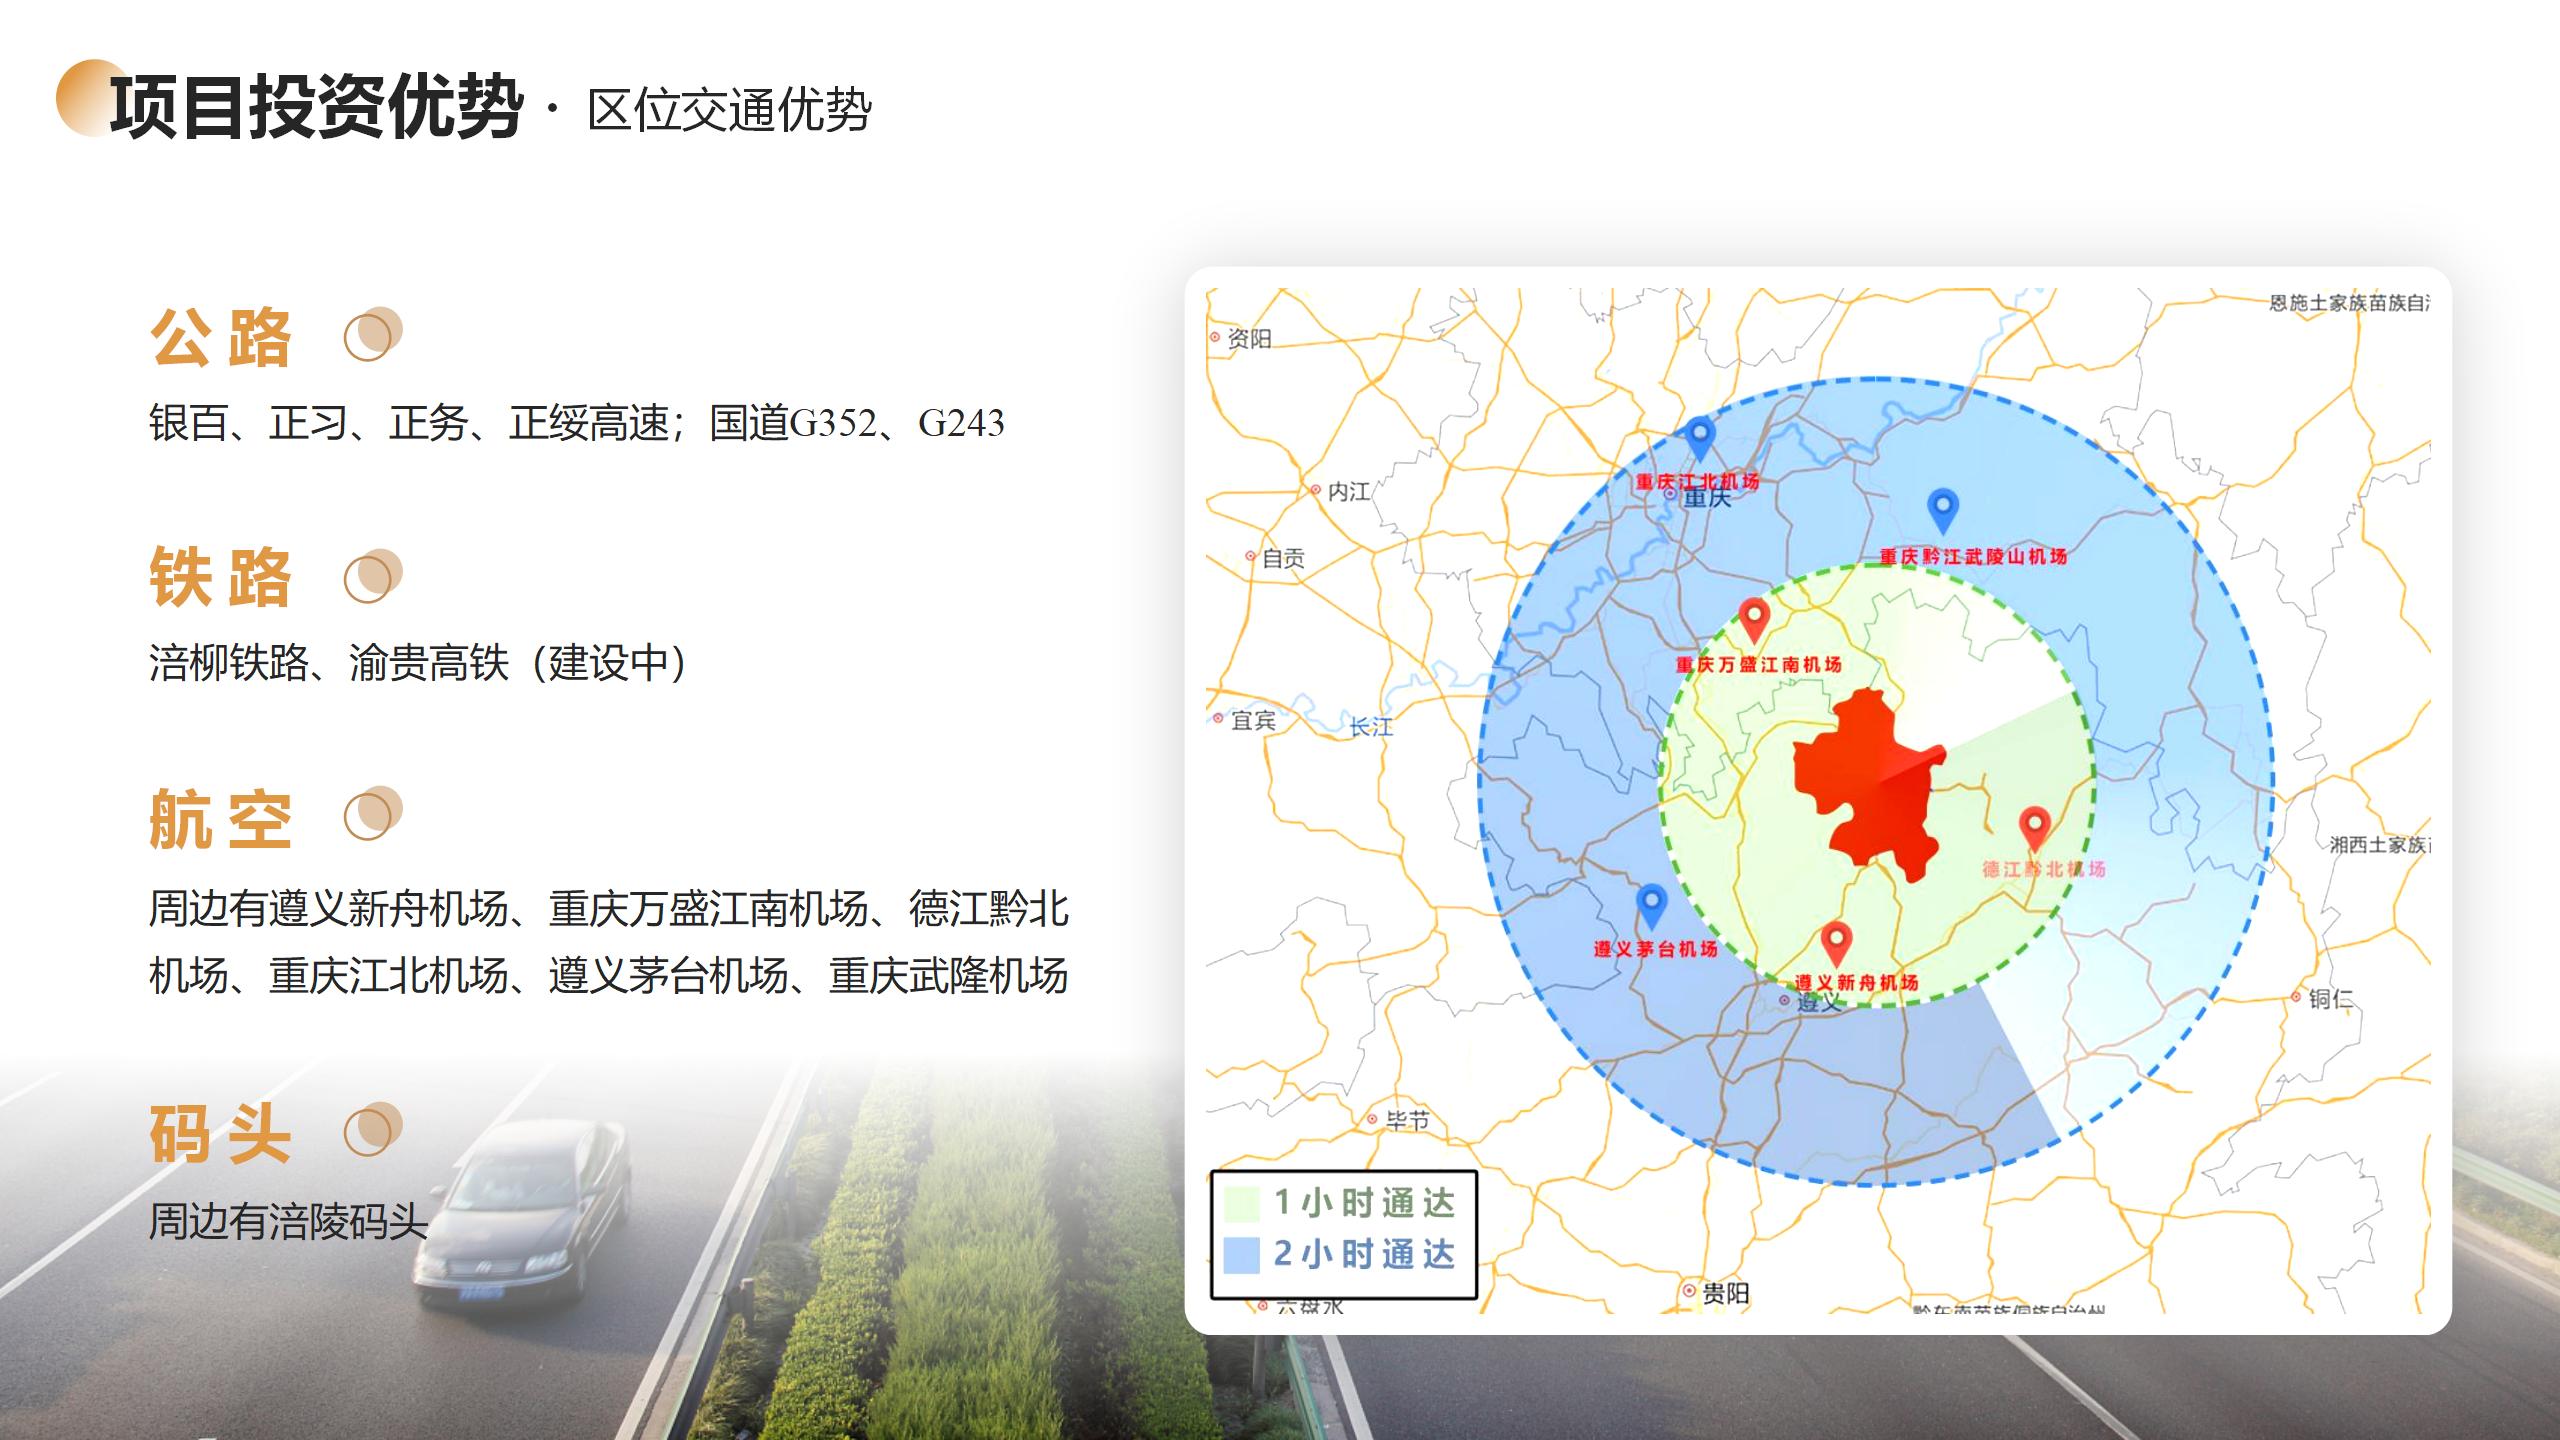Click the blue 2小时通达 legend swatch

click(1241, 1254)
